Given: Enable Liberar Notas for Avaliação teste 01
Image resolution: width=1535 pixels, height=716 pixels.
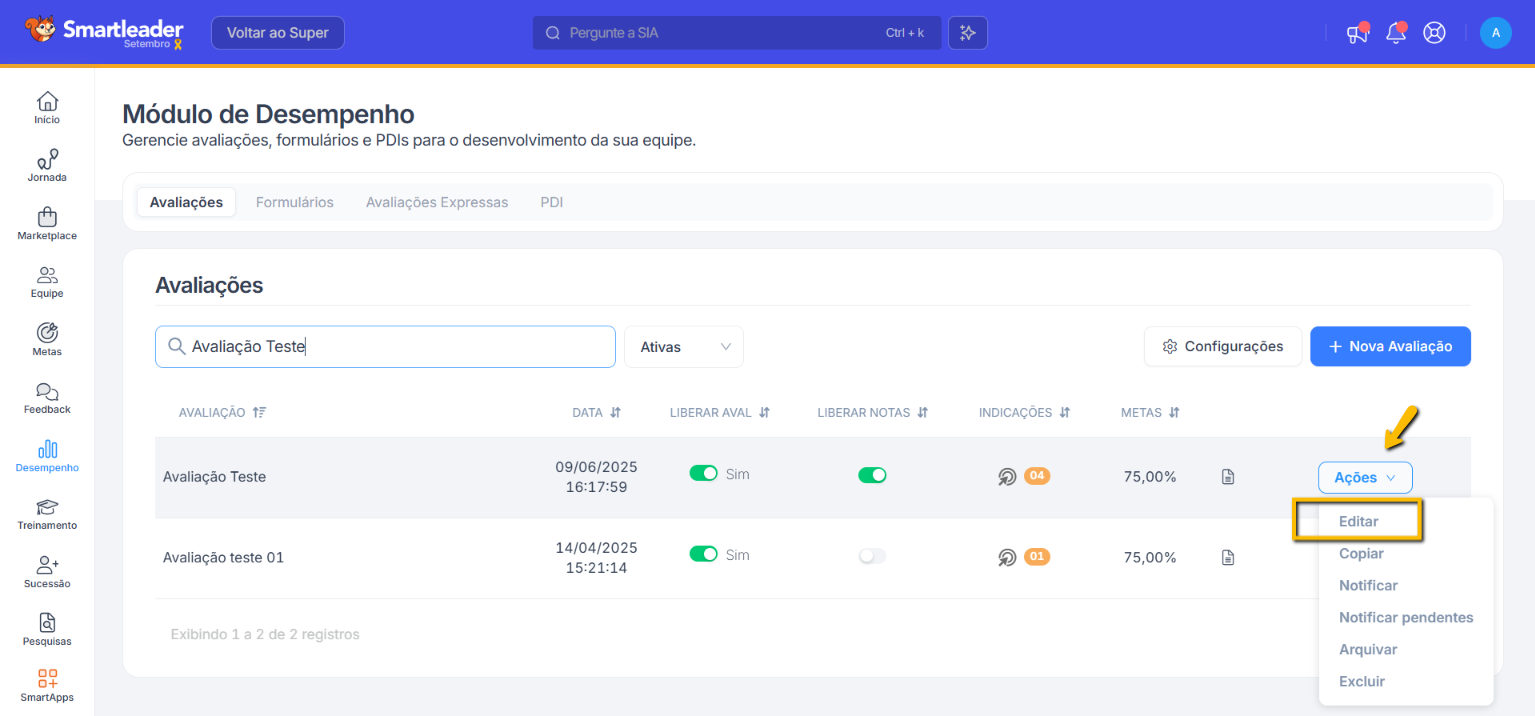Looking at the screenshot, I should [872, 556].
